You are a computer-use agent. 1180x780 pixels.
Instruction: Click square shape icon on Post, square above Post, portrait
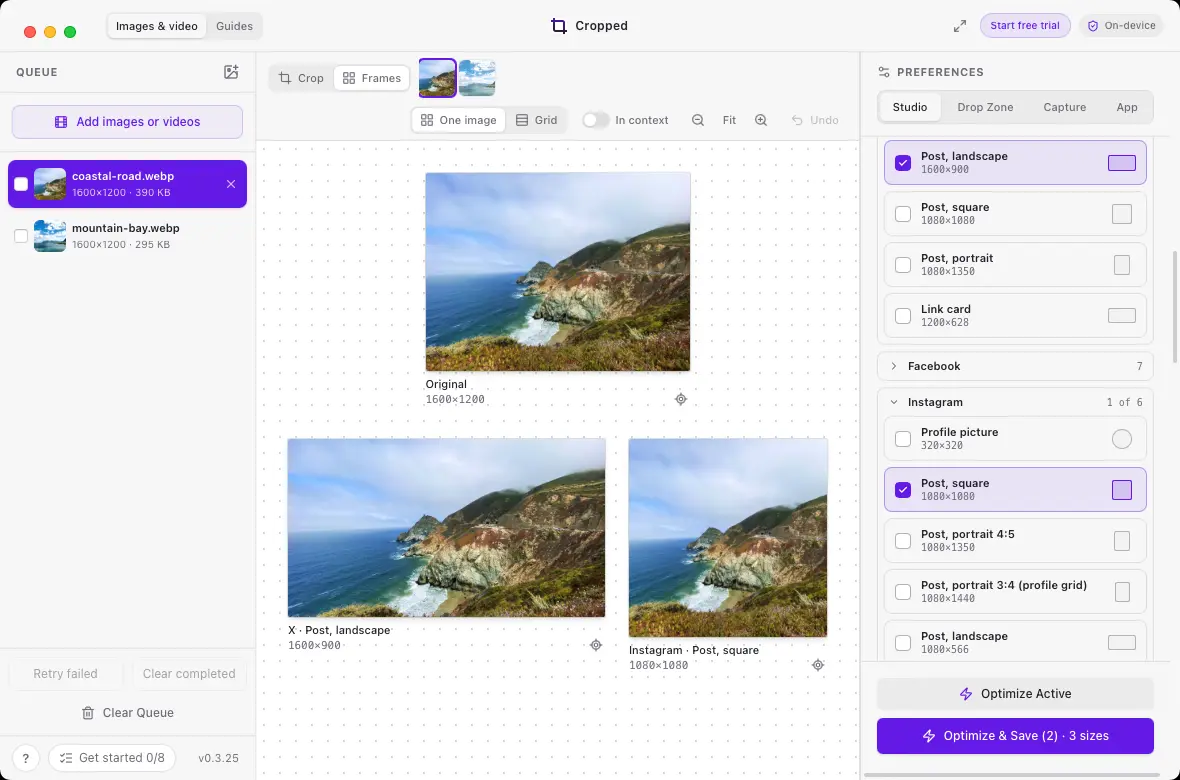coord(1121,214)
